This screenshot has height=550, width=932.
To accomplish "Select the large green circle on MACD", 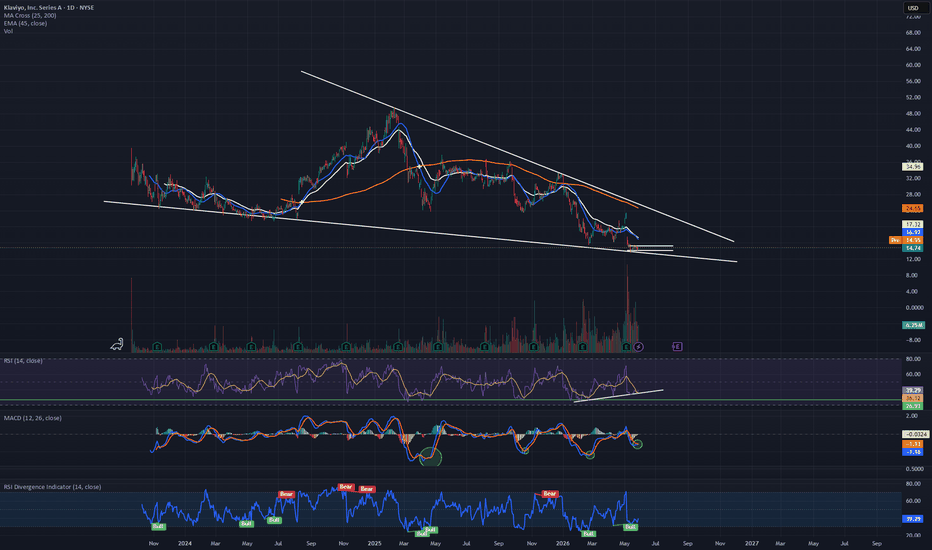I will click(430, 457).
